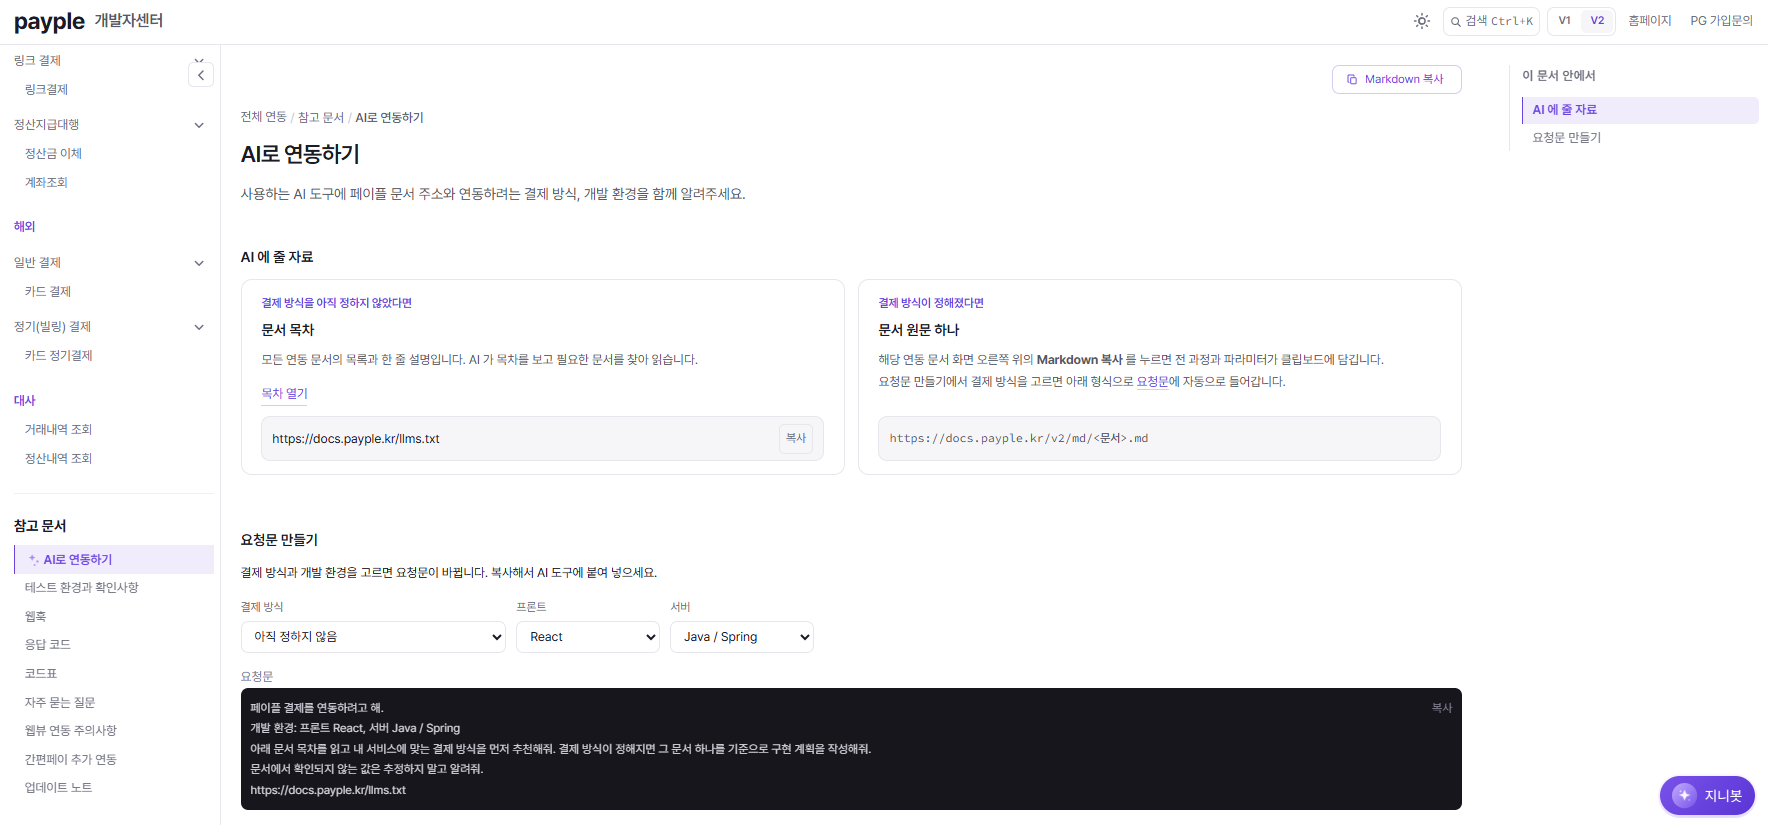Open 정산금 이체 in the sidebar
This screenshot has width=1768, height=825.
pyautogui.click(x=54, y=154)
